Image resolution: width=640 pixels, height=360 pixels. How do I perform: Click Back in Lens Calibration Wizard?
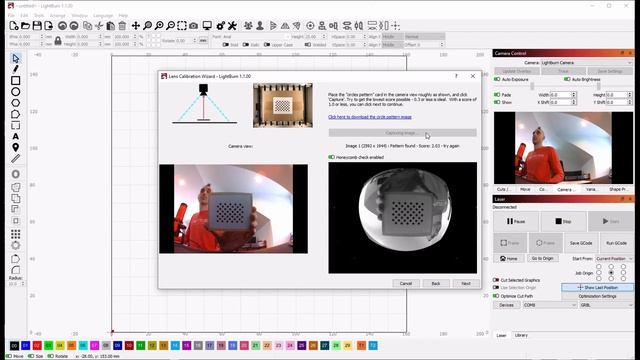(436, 283)
